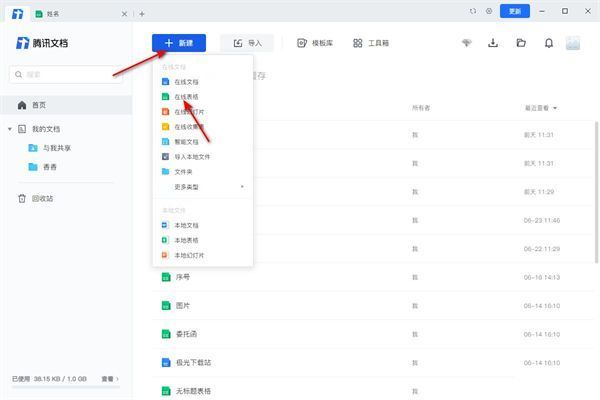The height and width of the screenshot is (400, 600).
Task: Choose 智能文档 in the new menu
Action: pos(188,142)
